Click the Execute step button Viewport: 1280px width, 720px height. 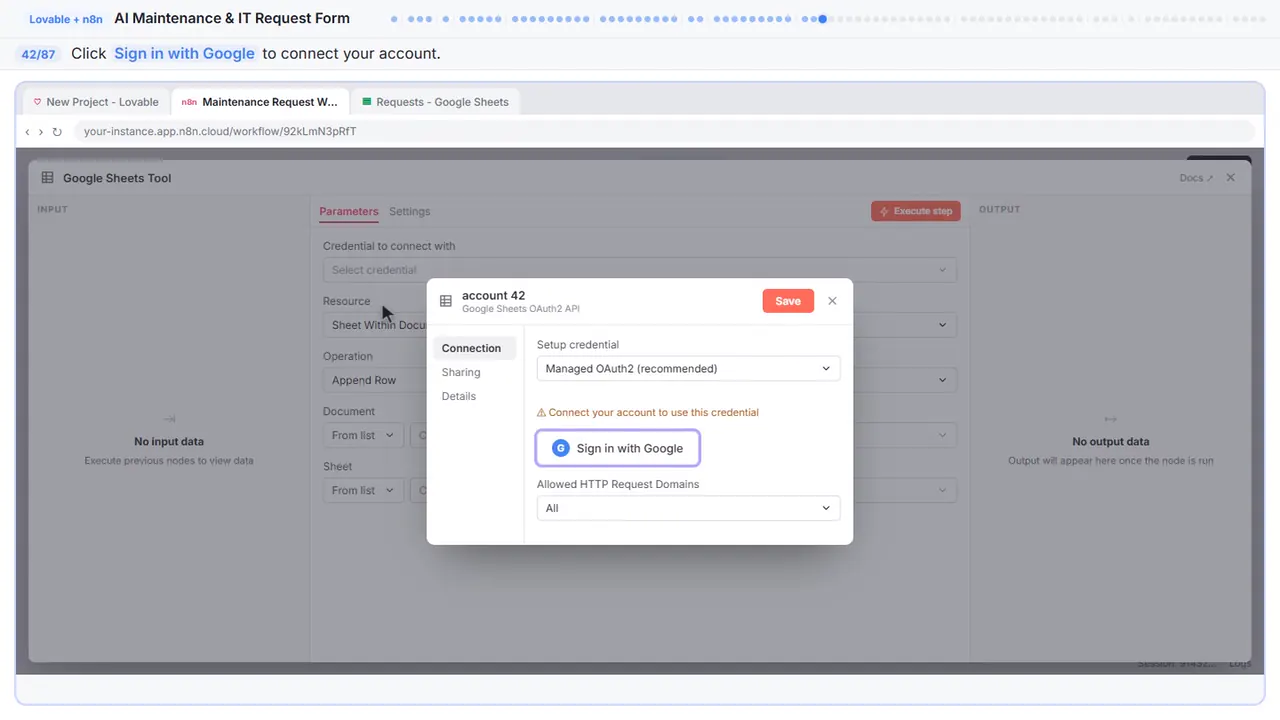click(916, 211)
